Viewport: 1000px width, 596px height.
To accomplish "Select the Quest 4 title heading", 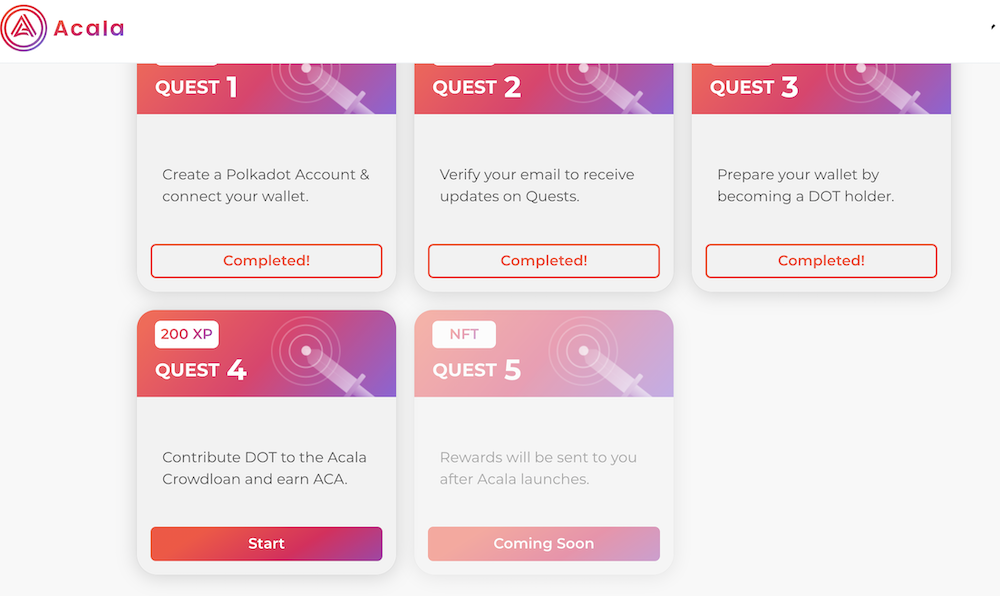I will click(201, 370).
